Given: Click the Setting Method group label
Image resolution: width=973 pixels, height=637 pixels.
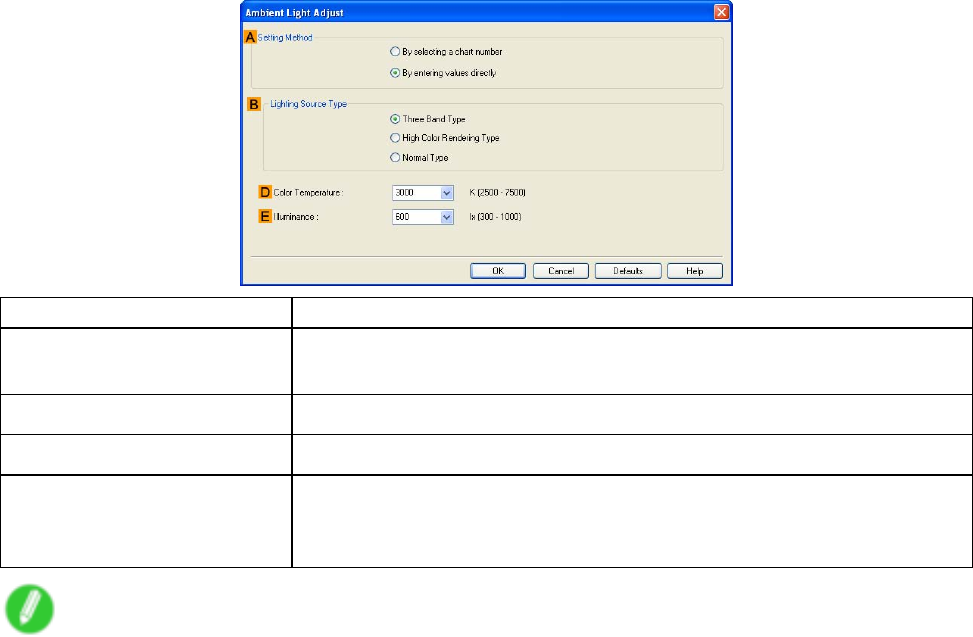Looking at the screenshot, I should click(x=285, y=38).
